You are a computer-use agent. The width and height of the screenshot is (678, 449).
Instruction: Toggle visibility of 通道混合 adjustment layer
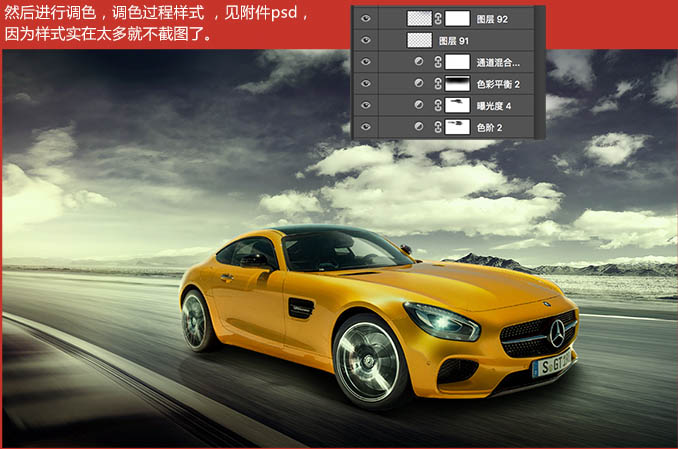[x=366, y=62]
